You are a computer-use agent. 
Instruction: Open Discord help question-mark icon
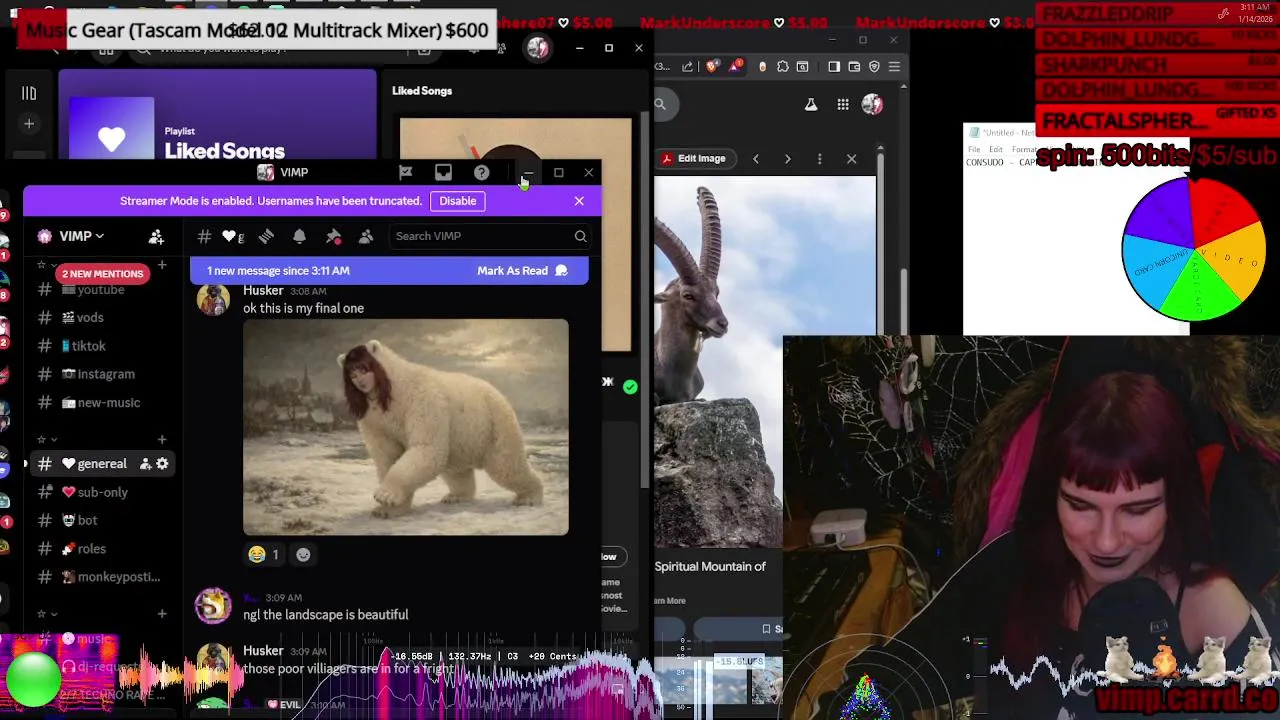click(482, 172)
